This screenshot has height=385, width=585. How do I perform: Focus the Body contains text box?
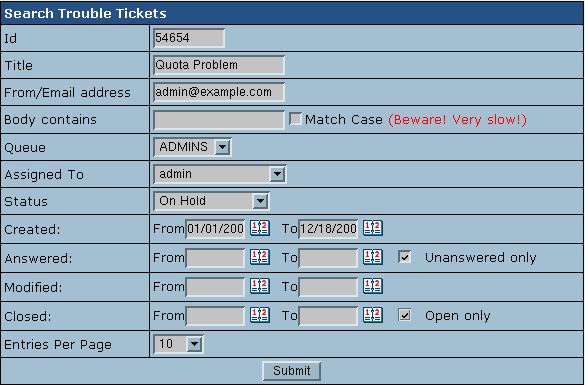pos(219,120)
